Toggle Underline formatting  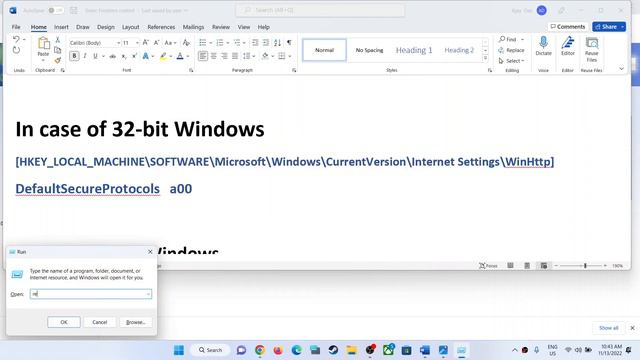(x=96, y=56)
